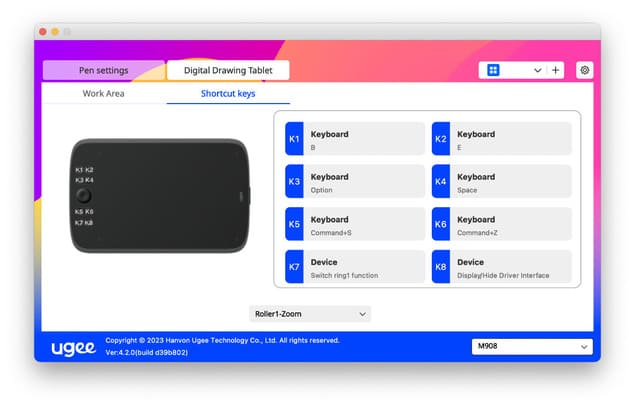Switch to Pen settings tab

tap(104, 70)
